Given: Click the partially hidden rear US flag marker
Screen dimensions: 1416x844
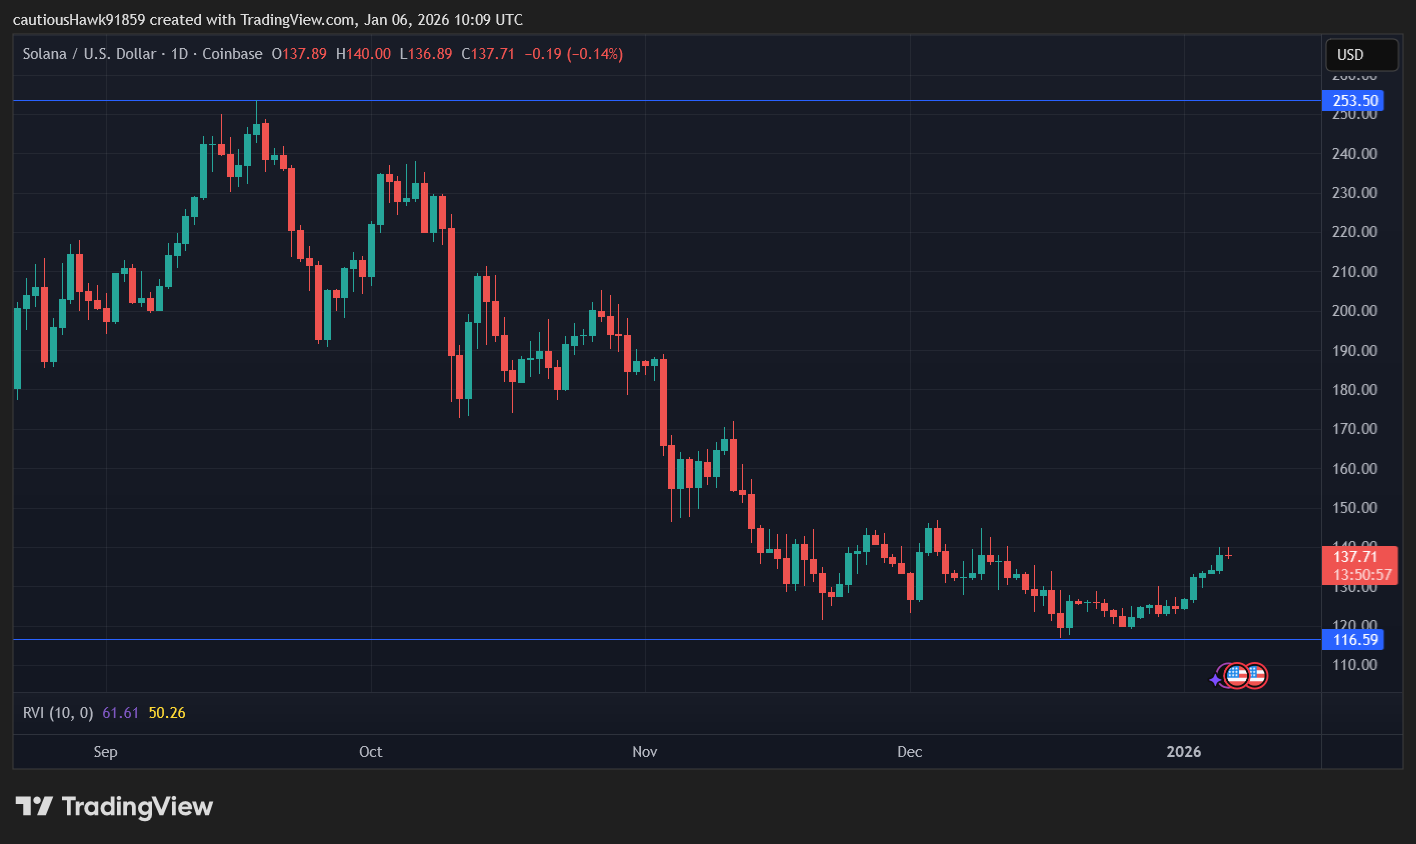Looking at the screenshot, I should tap(1258, 675).
